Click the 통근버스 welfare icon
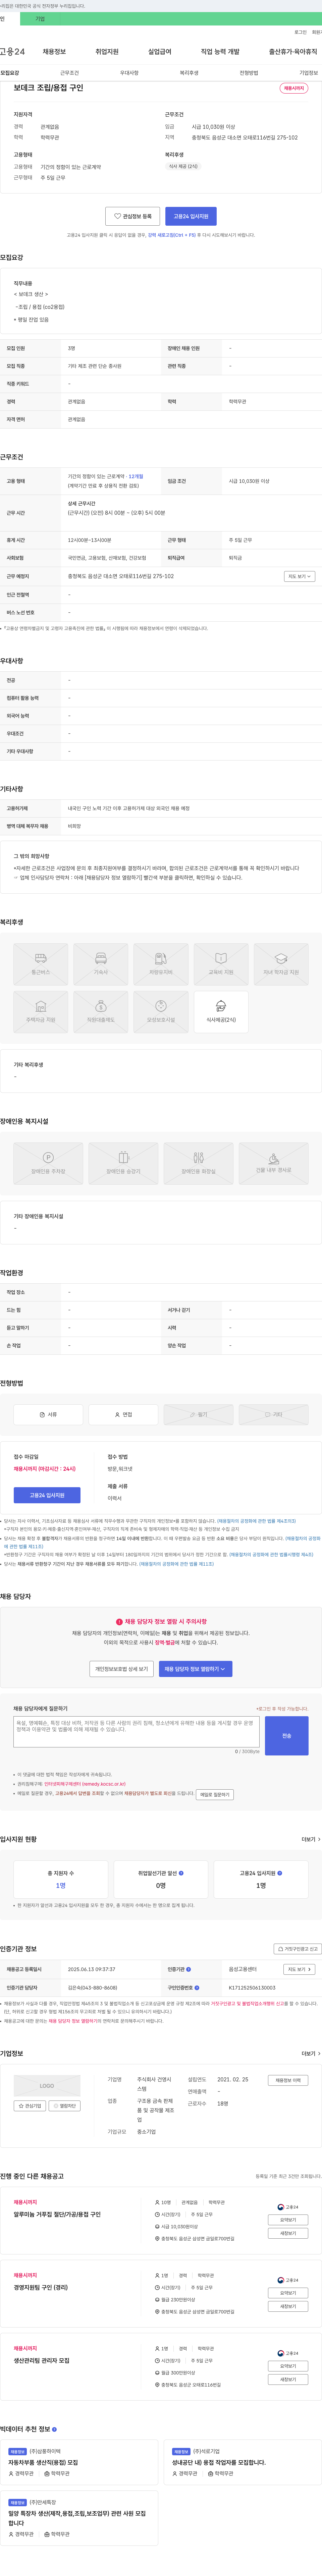 [41, 964]
